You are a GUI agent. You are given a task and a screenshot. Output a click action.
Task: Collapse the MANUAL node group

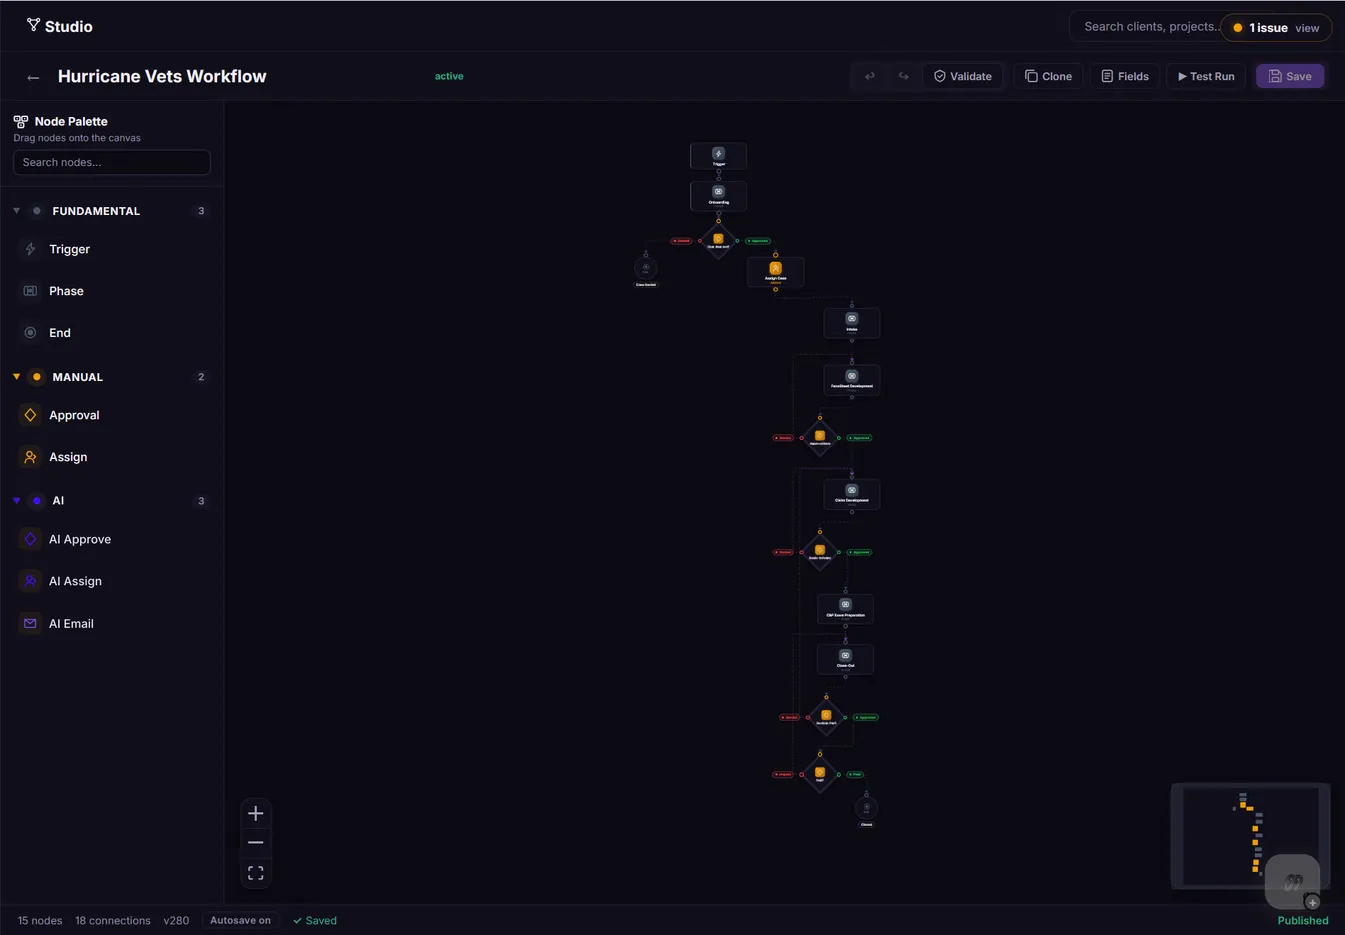point(16,377)
